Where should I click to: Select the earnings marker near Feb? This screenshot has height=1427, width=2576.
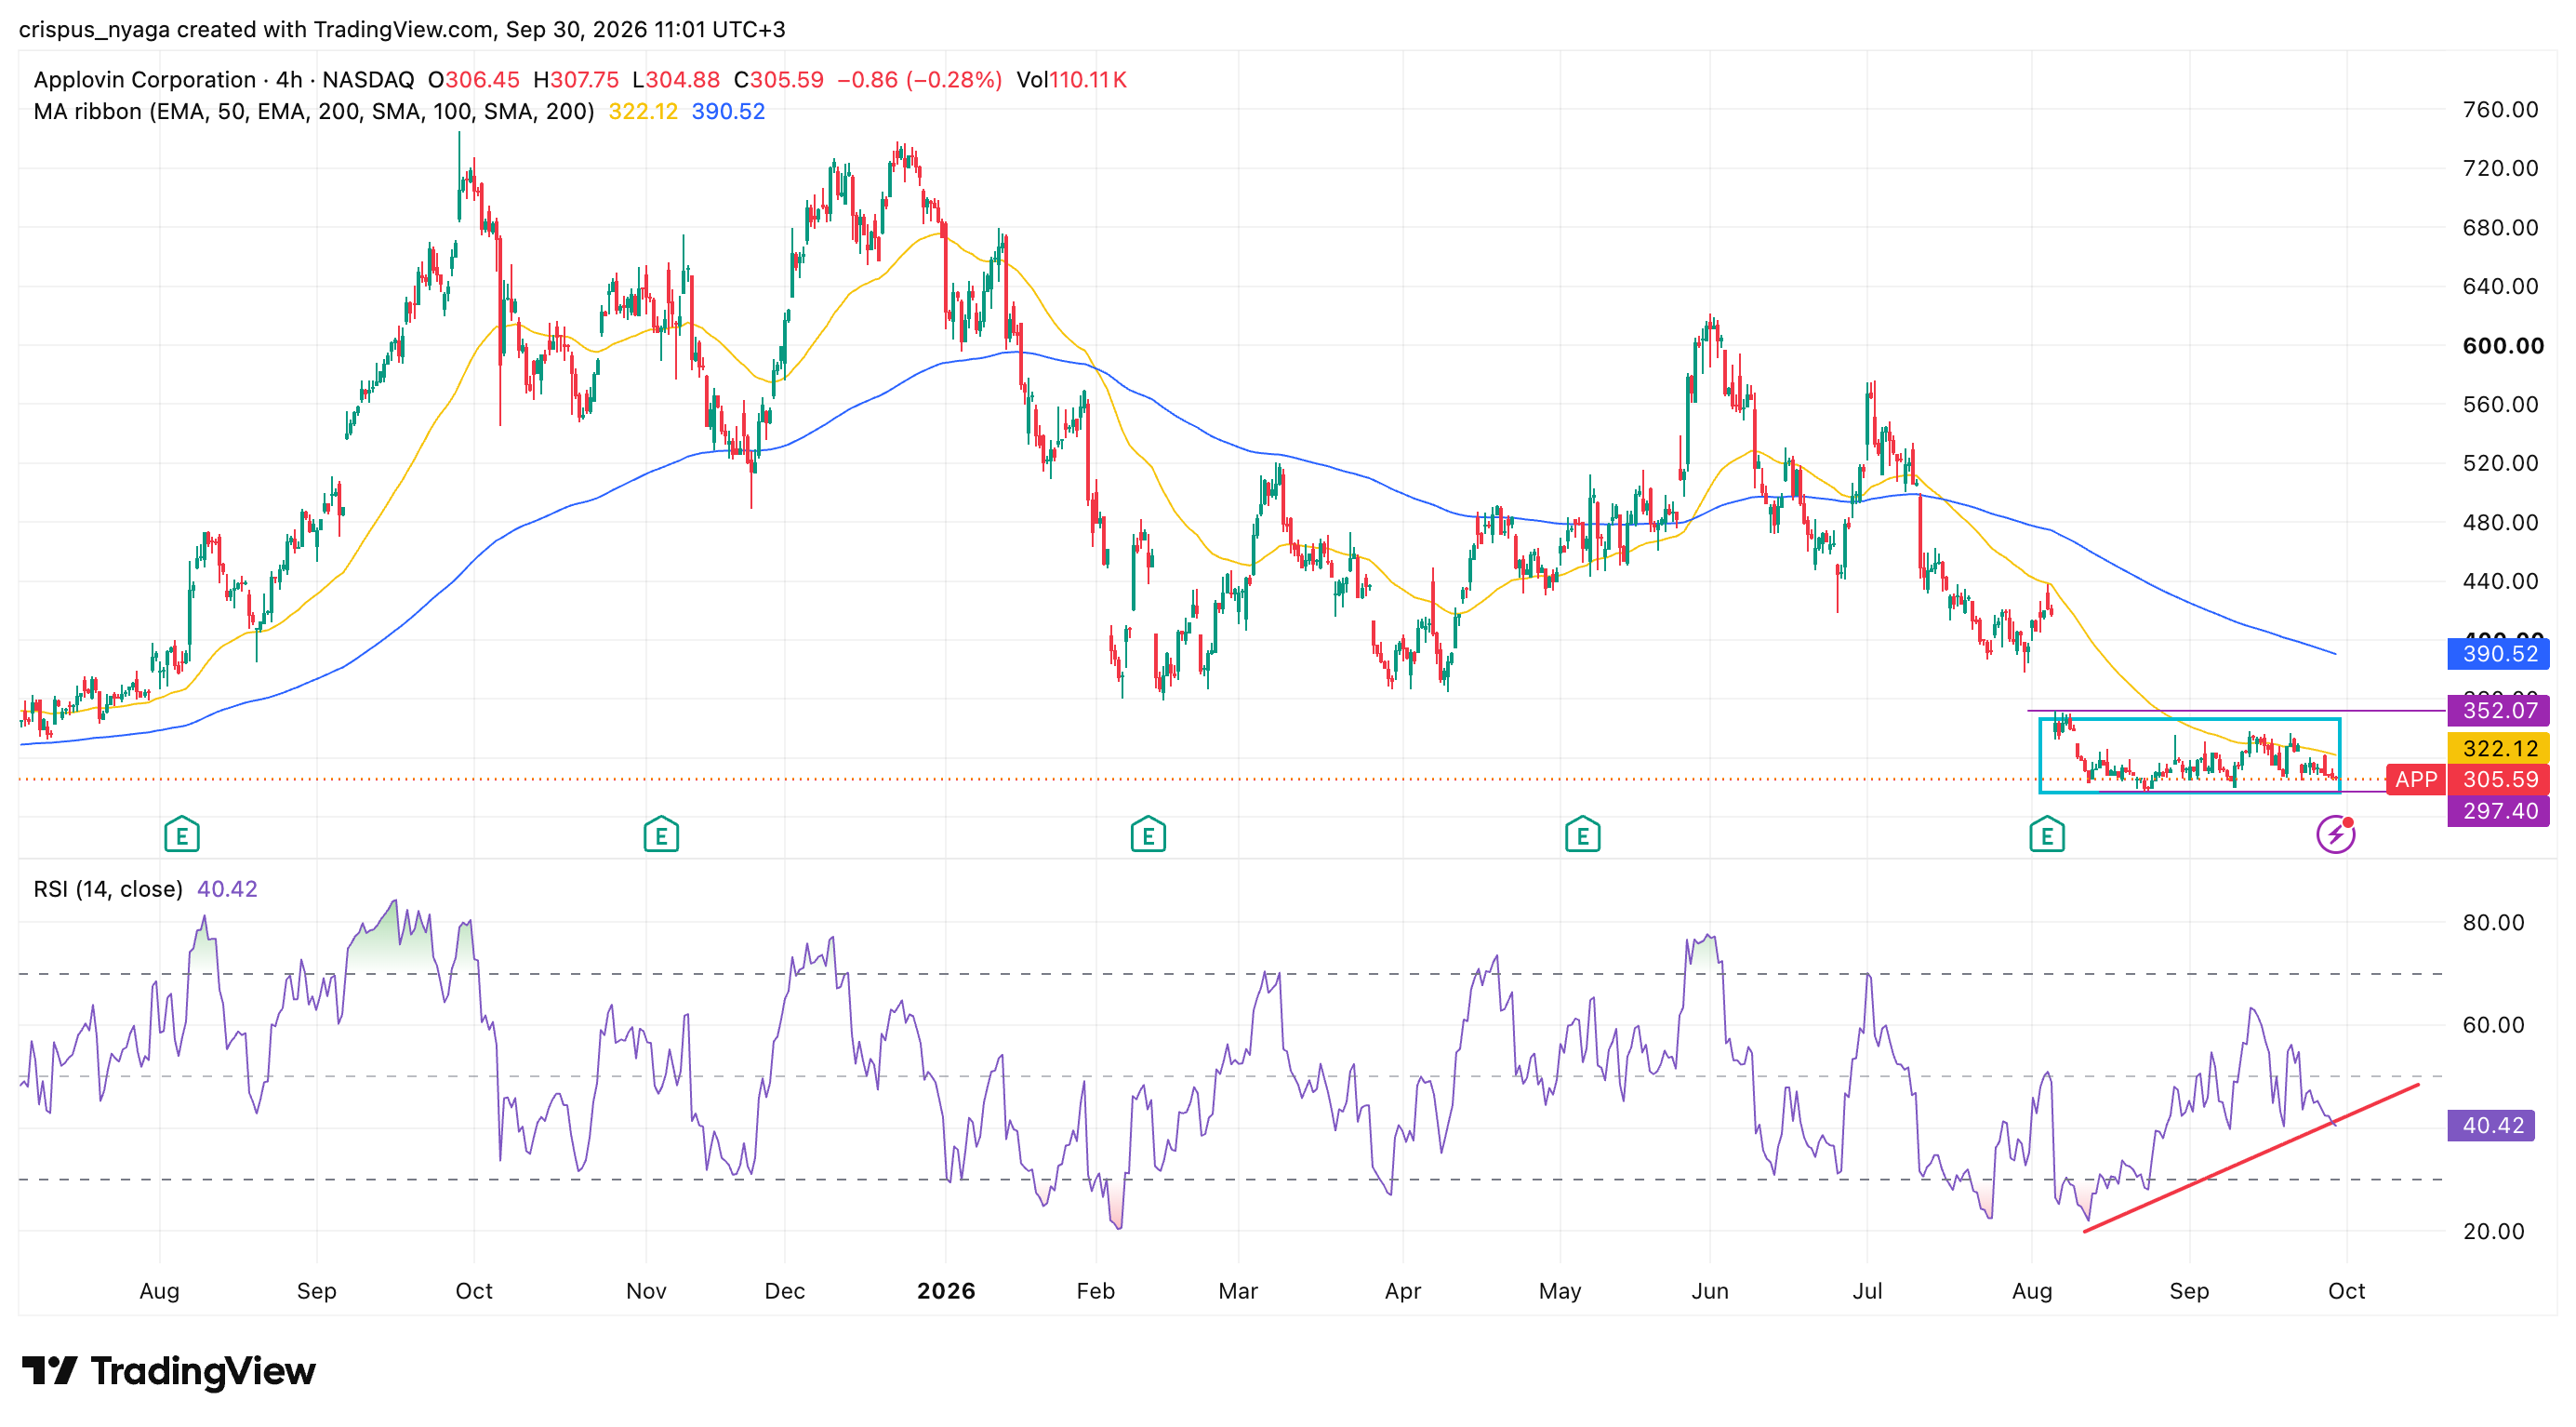[1148, 834]
